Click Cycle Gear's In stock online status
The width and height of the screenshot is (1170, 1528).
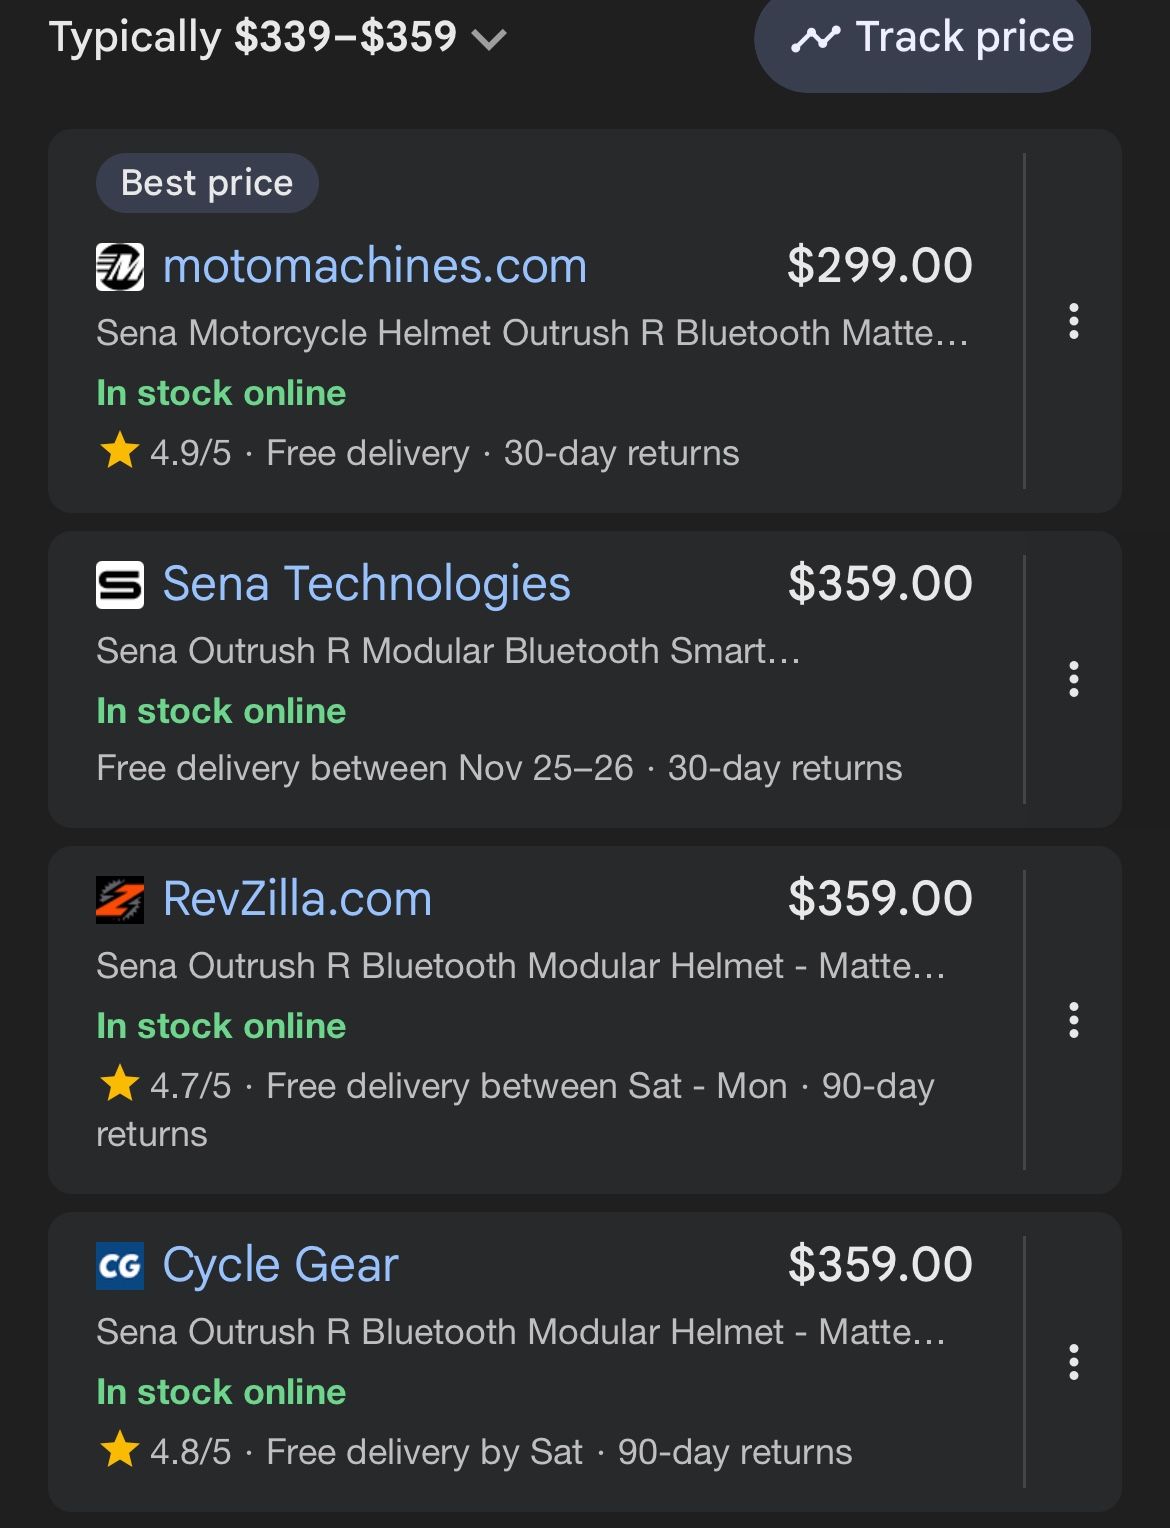point(220,1391)
